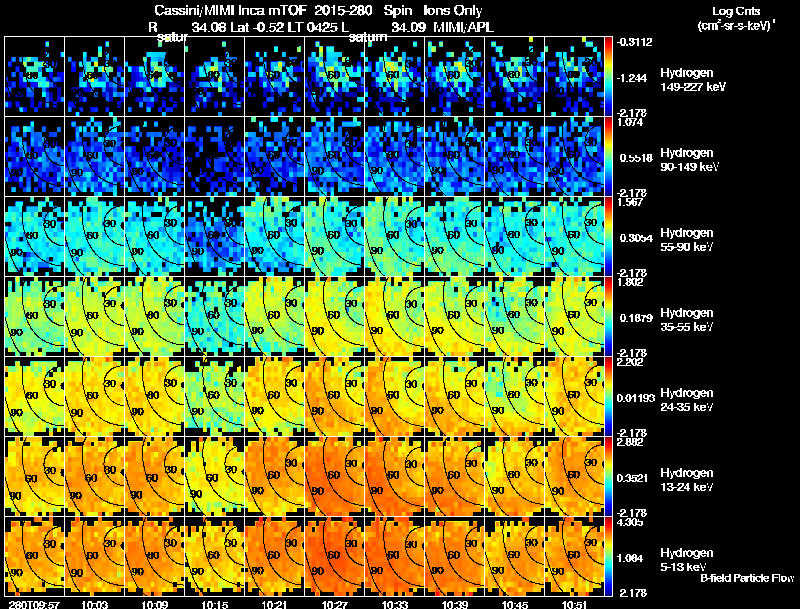Select the 149-227 keV panel at 10:27

click(x=334, y=77)
